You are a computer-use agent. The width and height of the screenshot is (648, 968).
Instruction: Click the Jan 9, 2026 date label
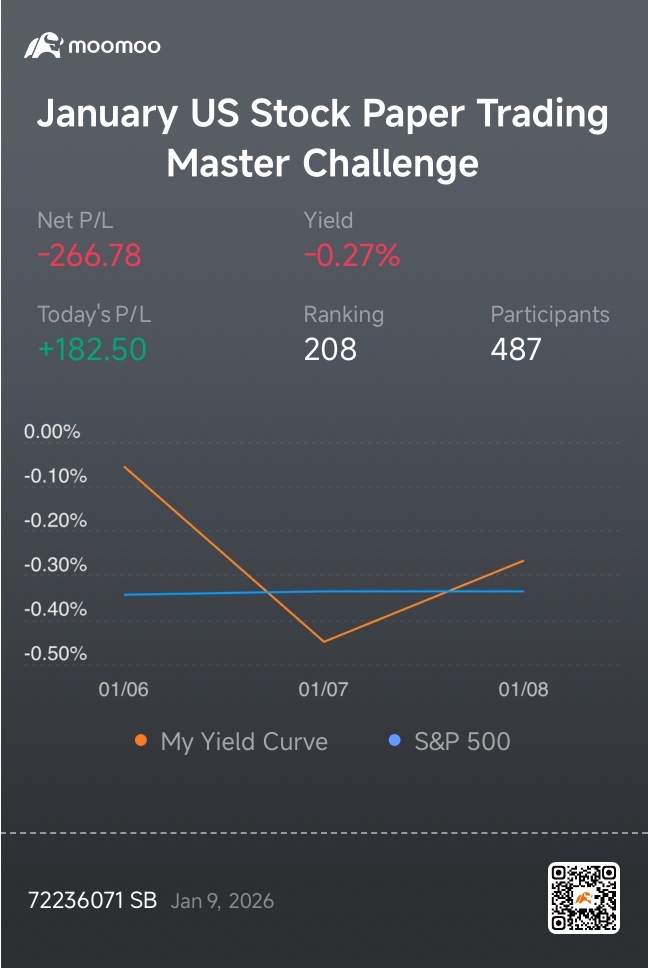click(222, 901)
